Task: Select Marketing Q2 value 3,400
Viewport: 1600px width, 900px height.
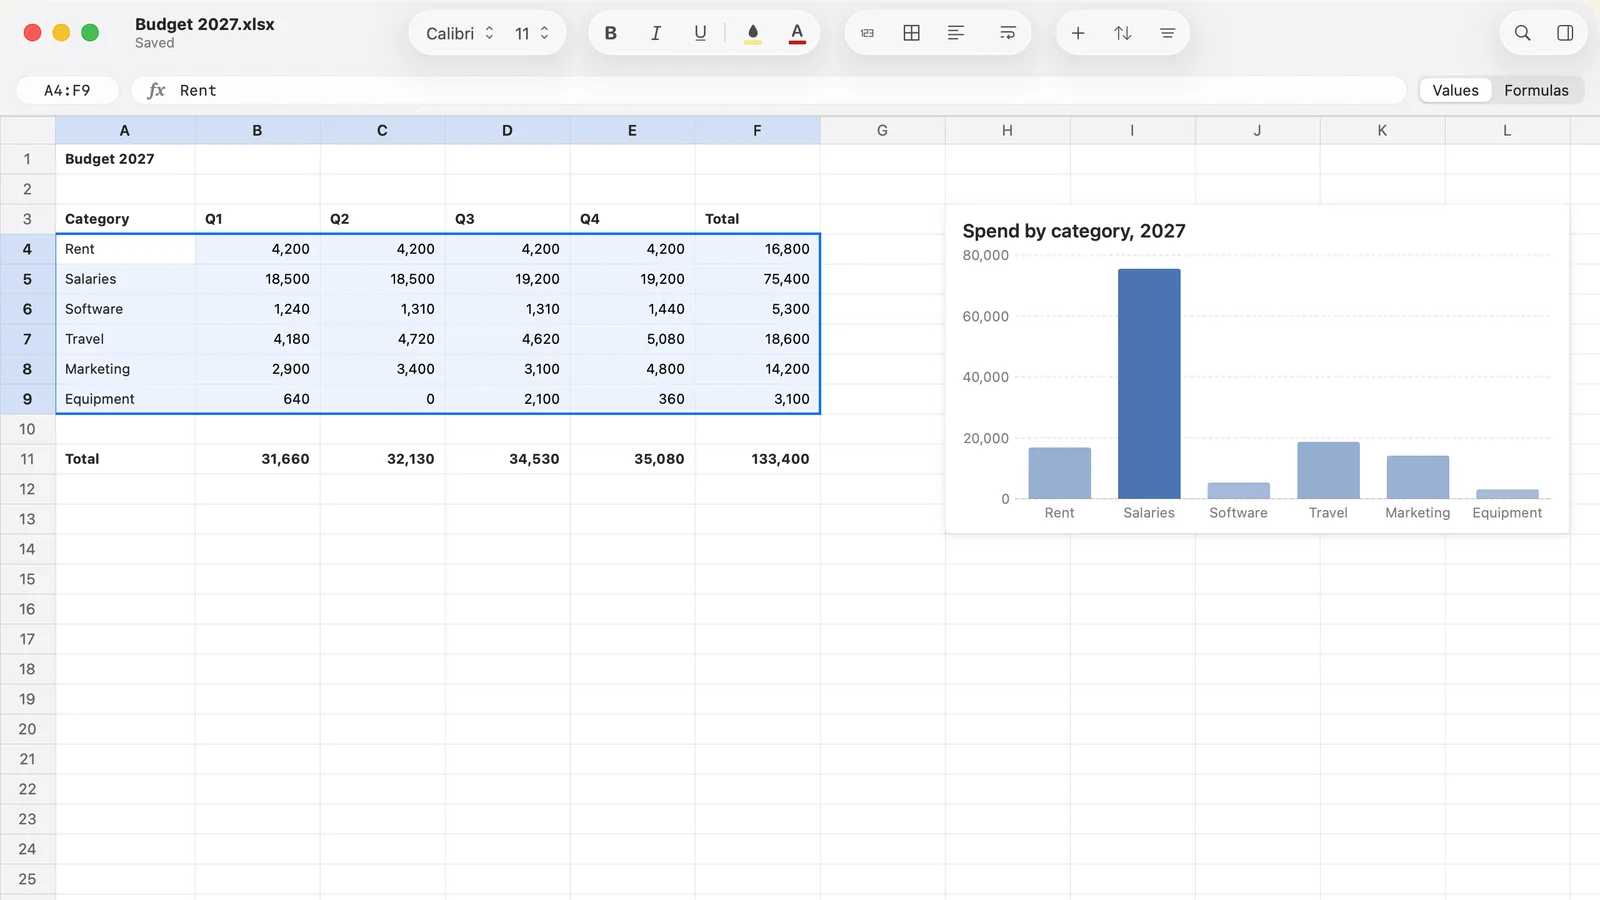Action: click(x=382, y=369)
